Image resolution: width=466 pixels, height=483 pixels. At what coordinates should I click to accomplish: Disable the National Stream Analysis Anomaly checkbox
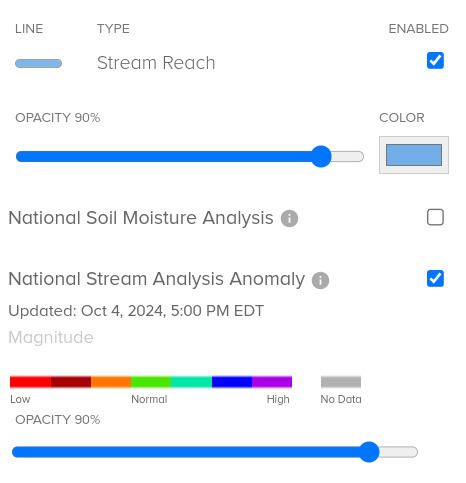pyautogui.click(x=435, y=278)
